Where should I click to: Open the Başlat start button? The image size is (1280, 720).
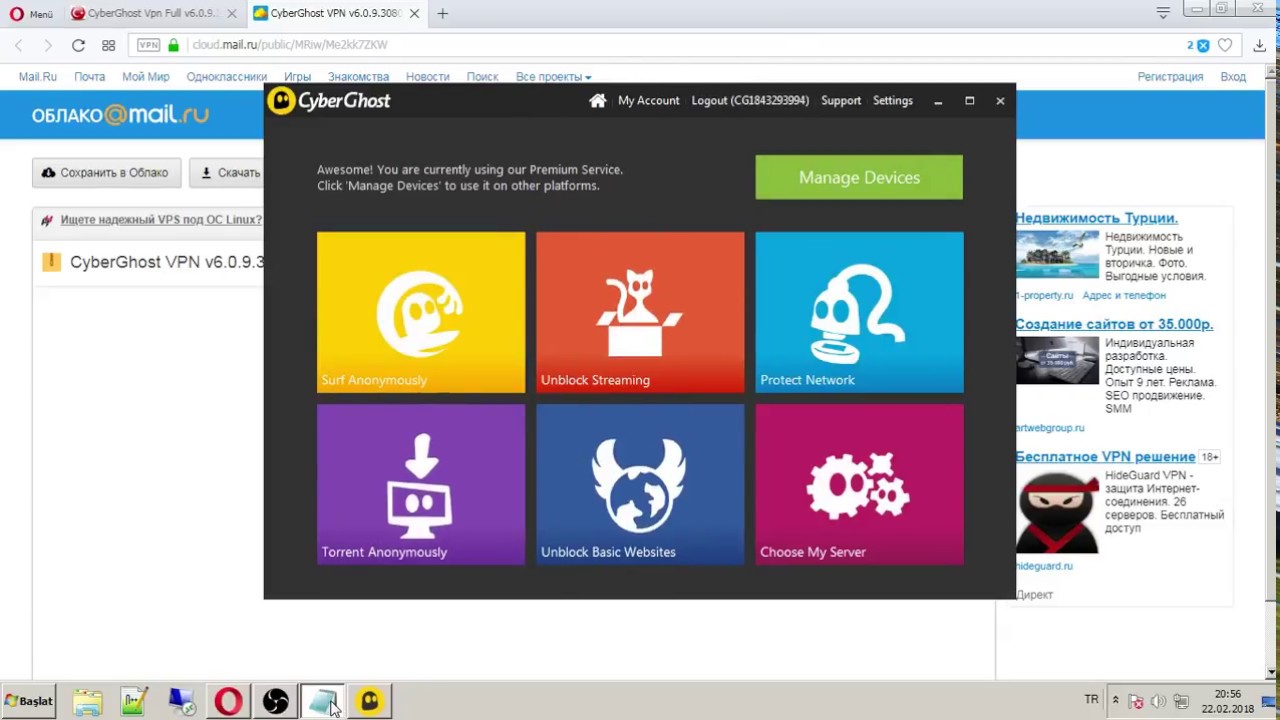(29, 701)
